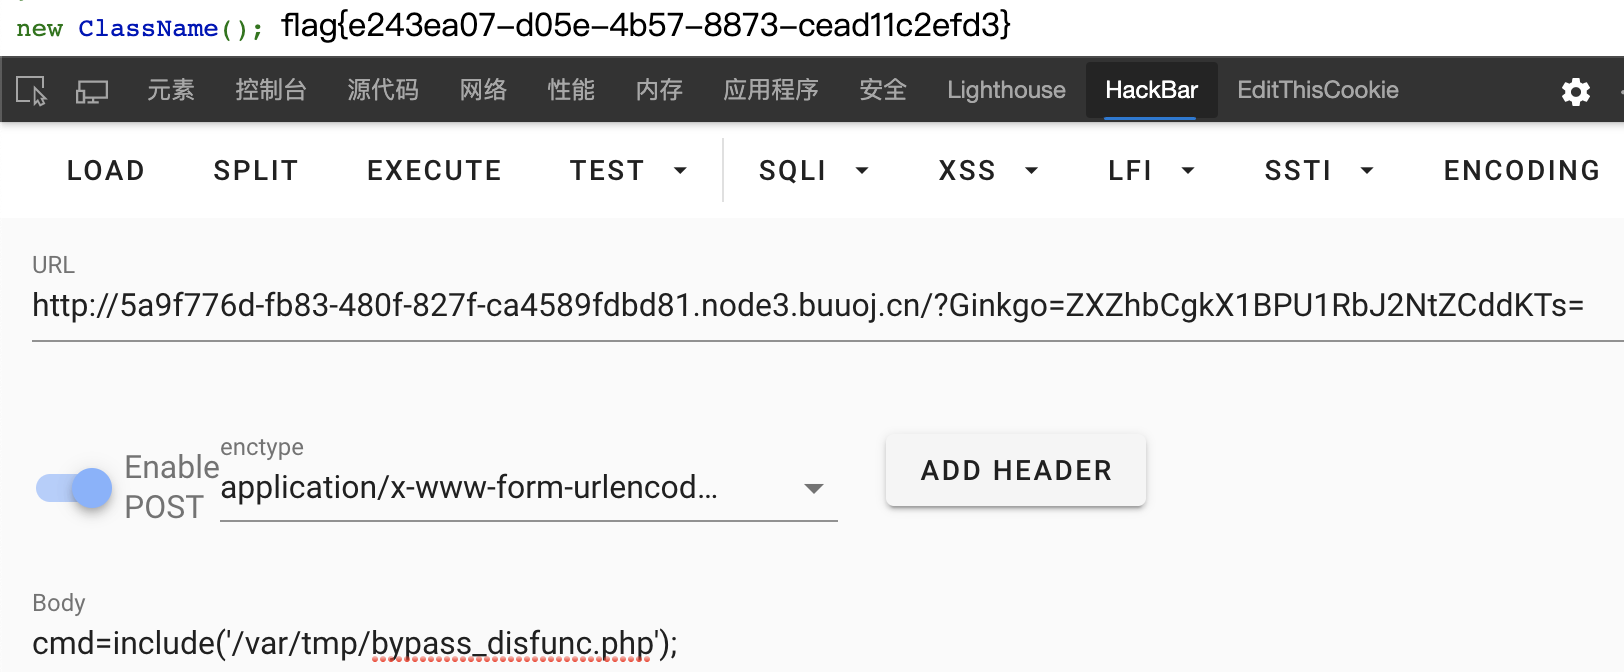This screenshot has height=672, width=1624.
Task: Open DevTools settings gear
Action: pos(1576,92)
